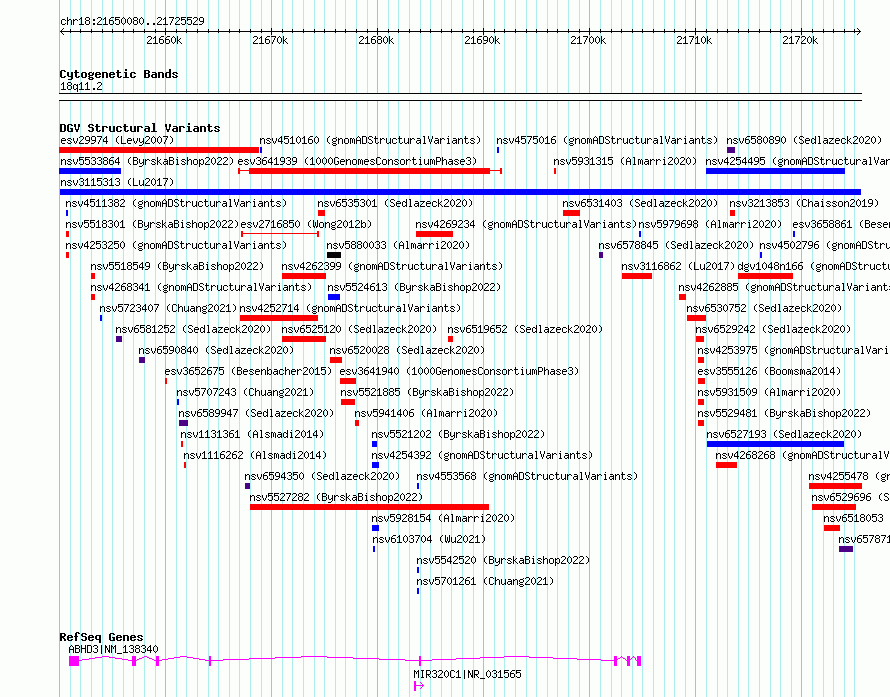Open esv3652675 (Besenbacher2015) label
Viewport: 890px width, 697px height.
tap(249, 371)
